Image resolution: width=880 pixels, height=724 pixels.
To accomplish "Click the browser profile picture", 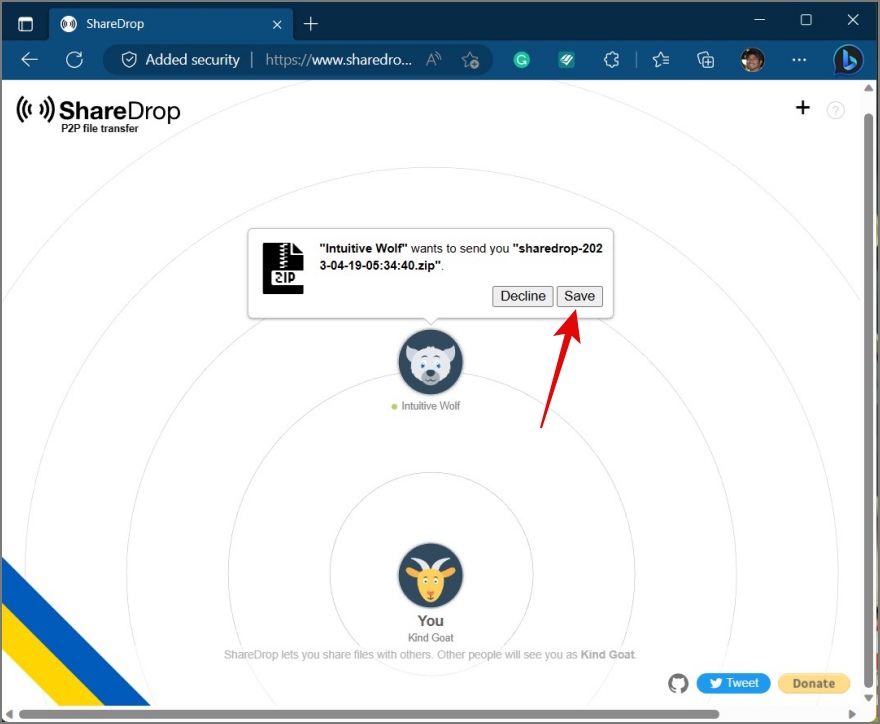I will [x=752, y=59].
